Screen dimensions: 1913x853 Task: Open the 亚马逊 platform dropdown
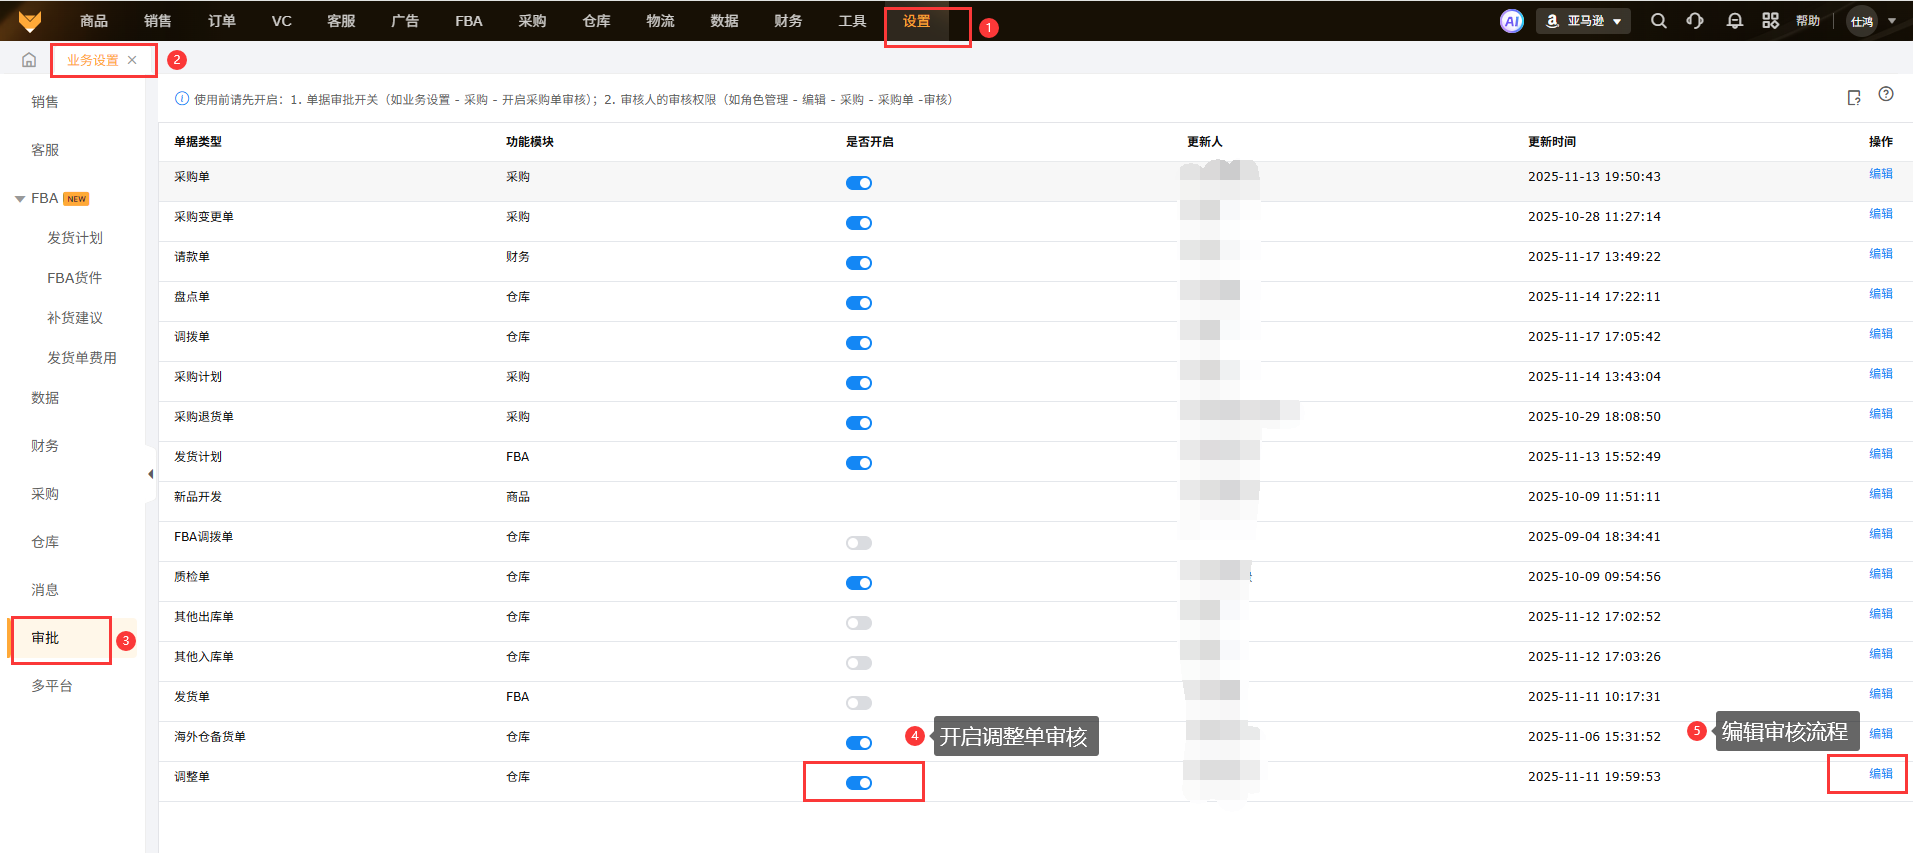coord(1583,21)
